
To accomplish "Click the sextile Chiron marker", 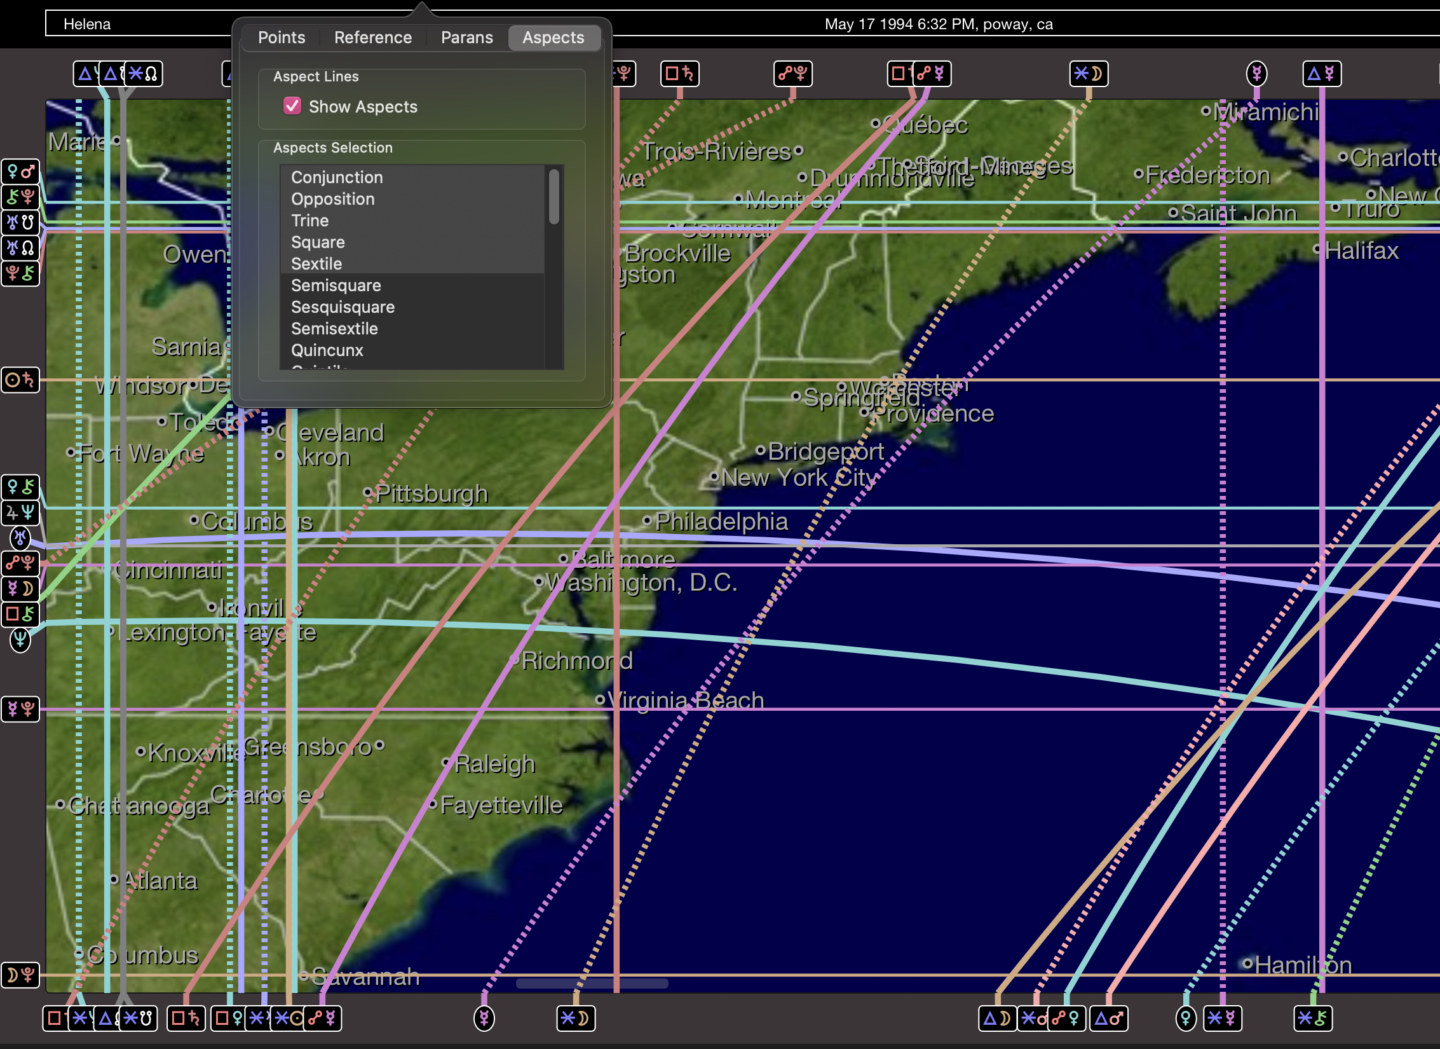I will (x=1313, y=1018).
